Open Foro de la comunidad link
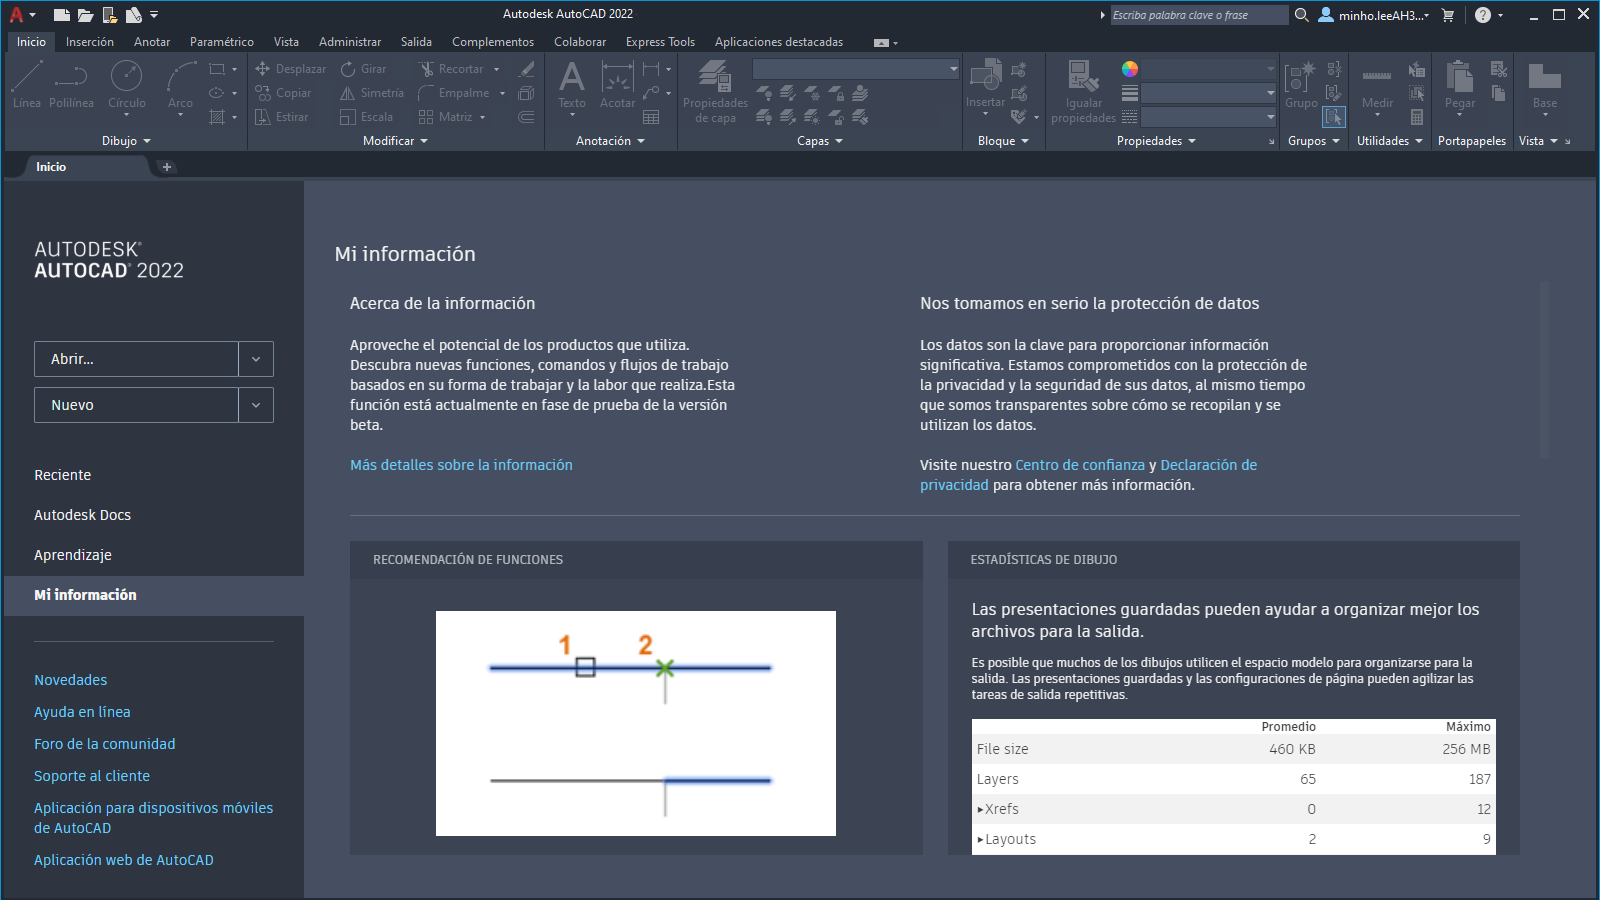This screenshot has height=900, width=1600. pyautogui.click(x=104, y=744)
